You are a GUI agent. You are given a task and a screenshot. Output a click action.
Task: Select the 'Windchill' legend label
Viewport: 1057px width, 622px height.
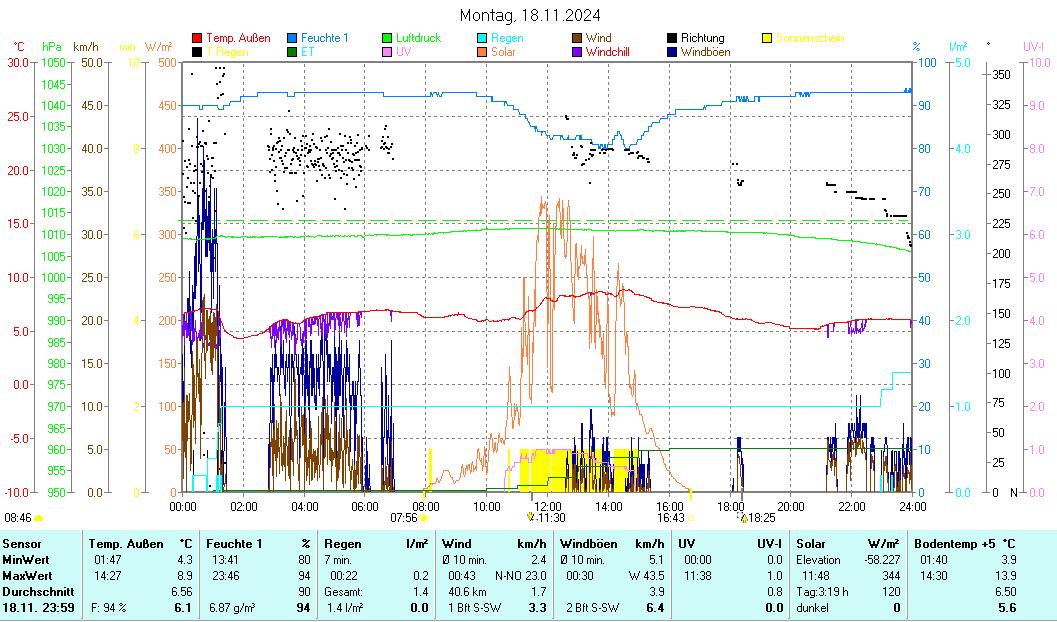[610, 52]
